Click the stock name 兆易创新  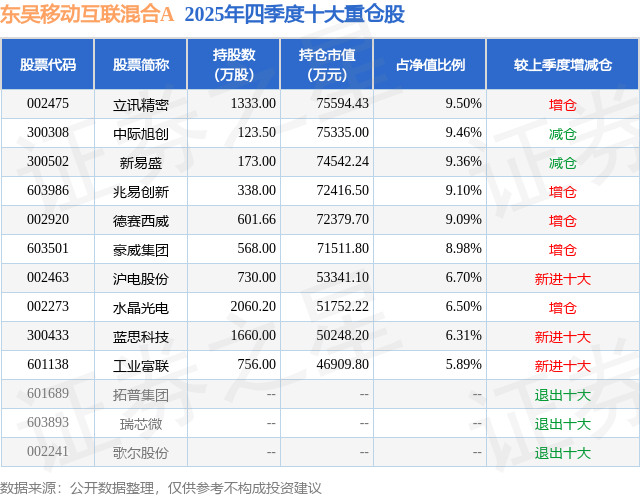pyautogui.click(x=140, y=191)
